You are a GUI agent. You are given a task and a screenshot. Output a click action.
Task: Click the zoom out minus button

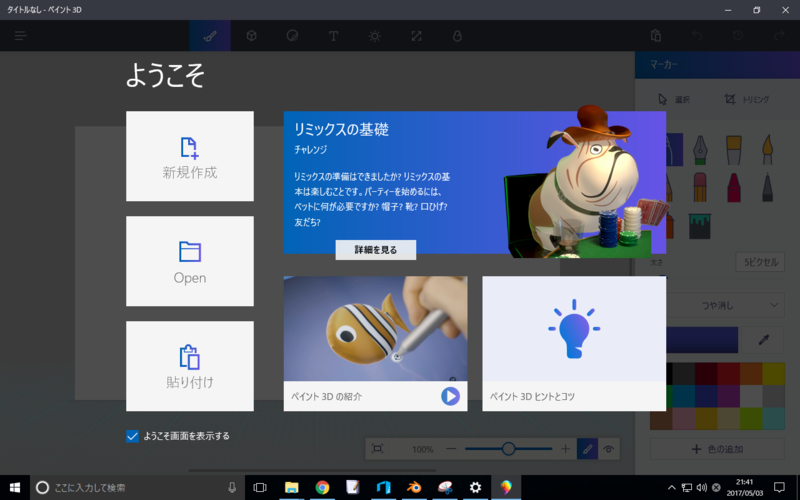(451, 449)
